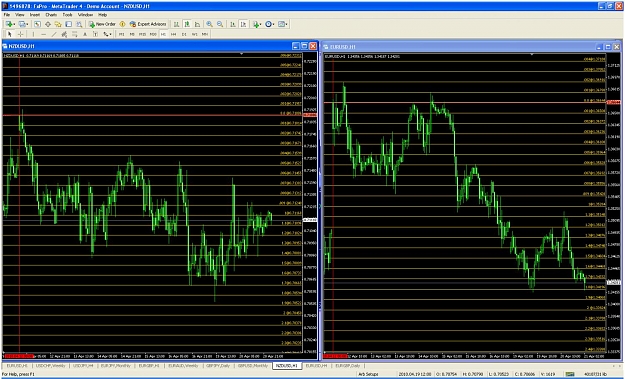
Task: Click the New Chart icon
Action: coord(9,24)
